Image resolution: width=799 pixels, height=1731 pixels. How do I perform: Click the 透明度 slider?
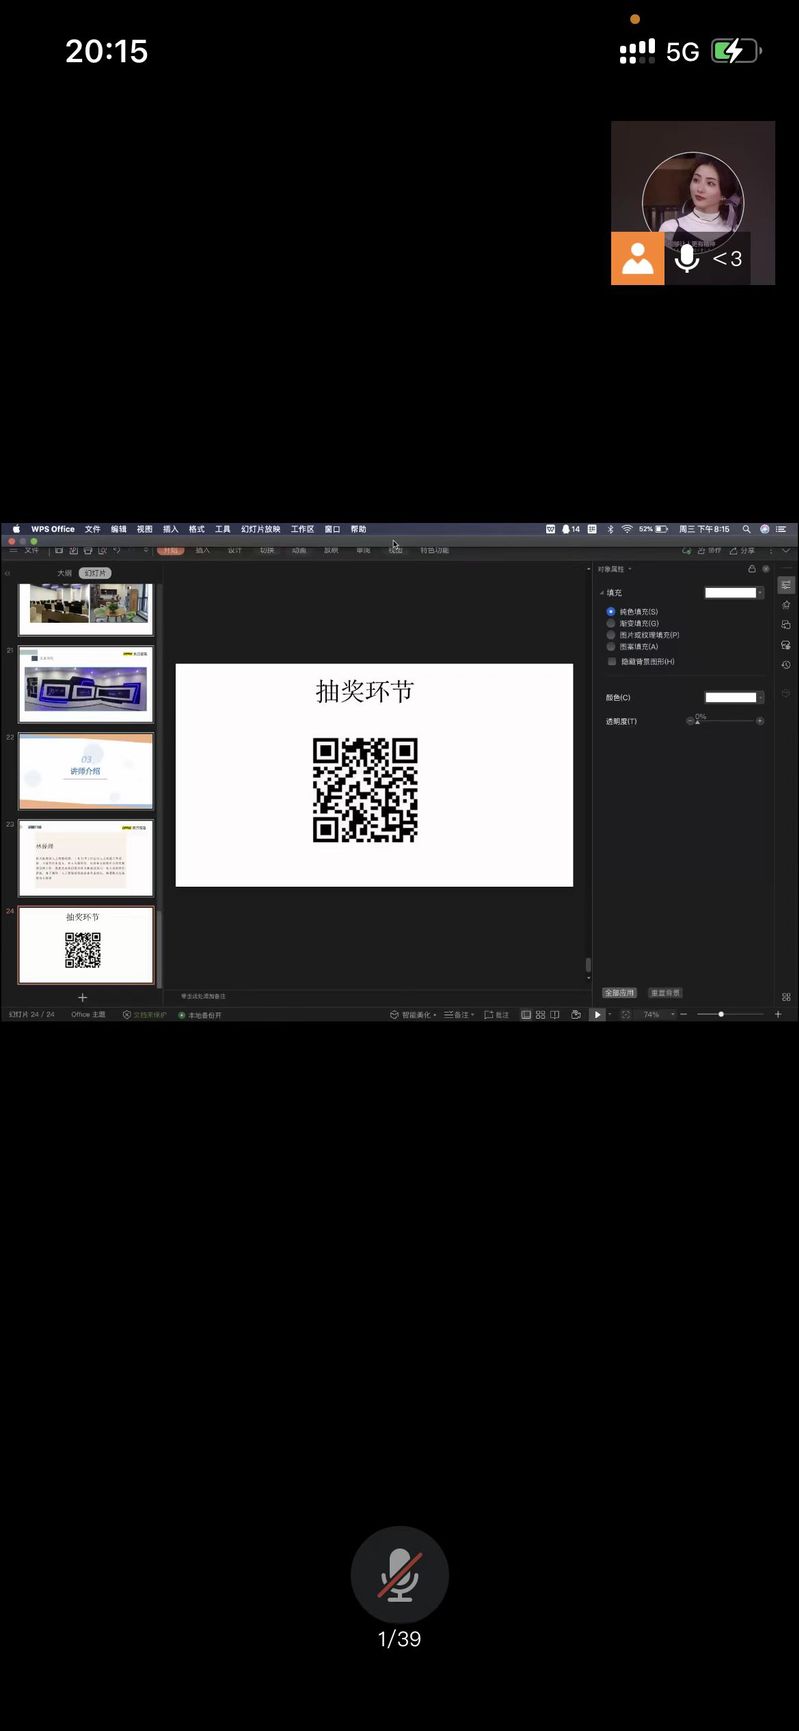(725, 721)
